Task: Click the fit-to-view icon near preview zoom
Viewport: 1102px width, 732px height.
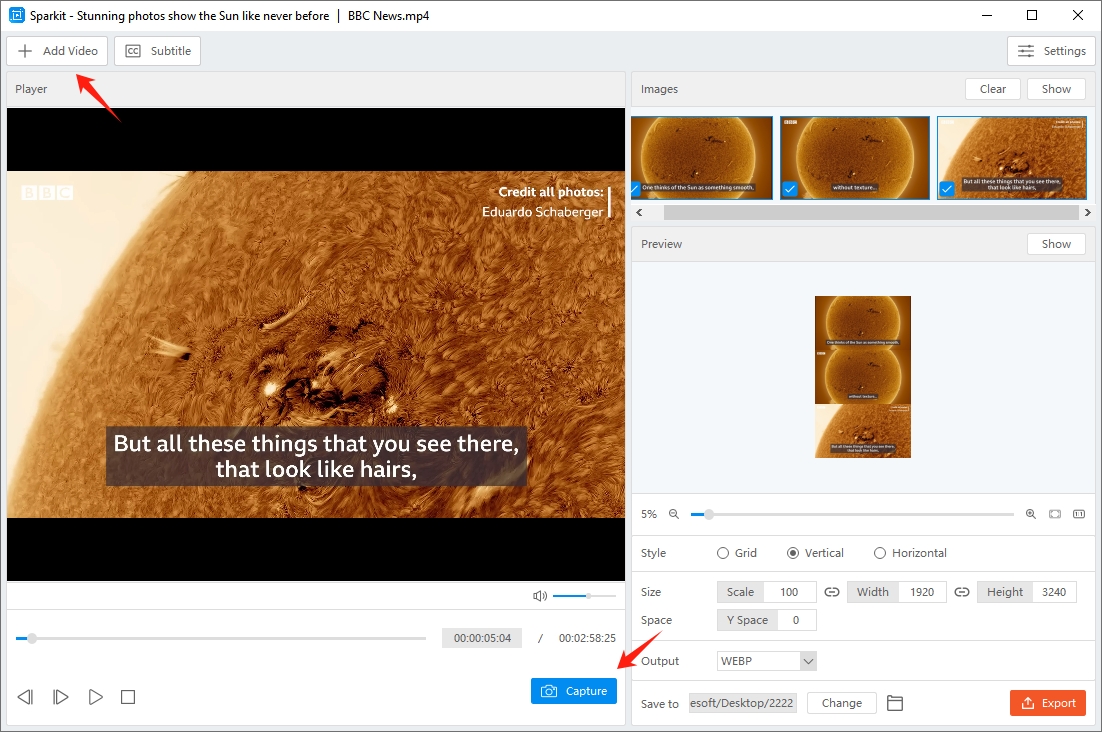Action: pyautogui.click(x=1055, y=514)
